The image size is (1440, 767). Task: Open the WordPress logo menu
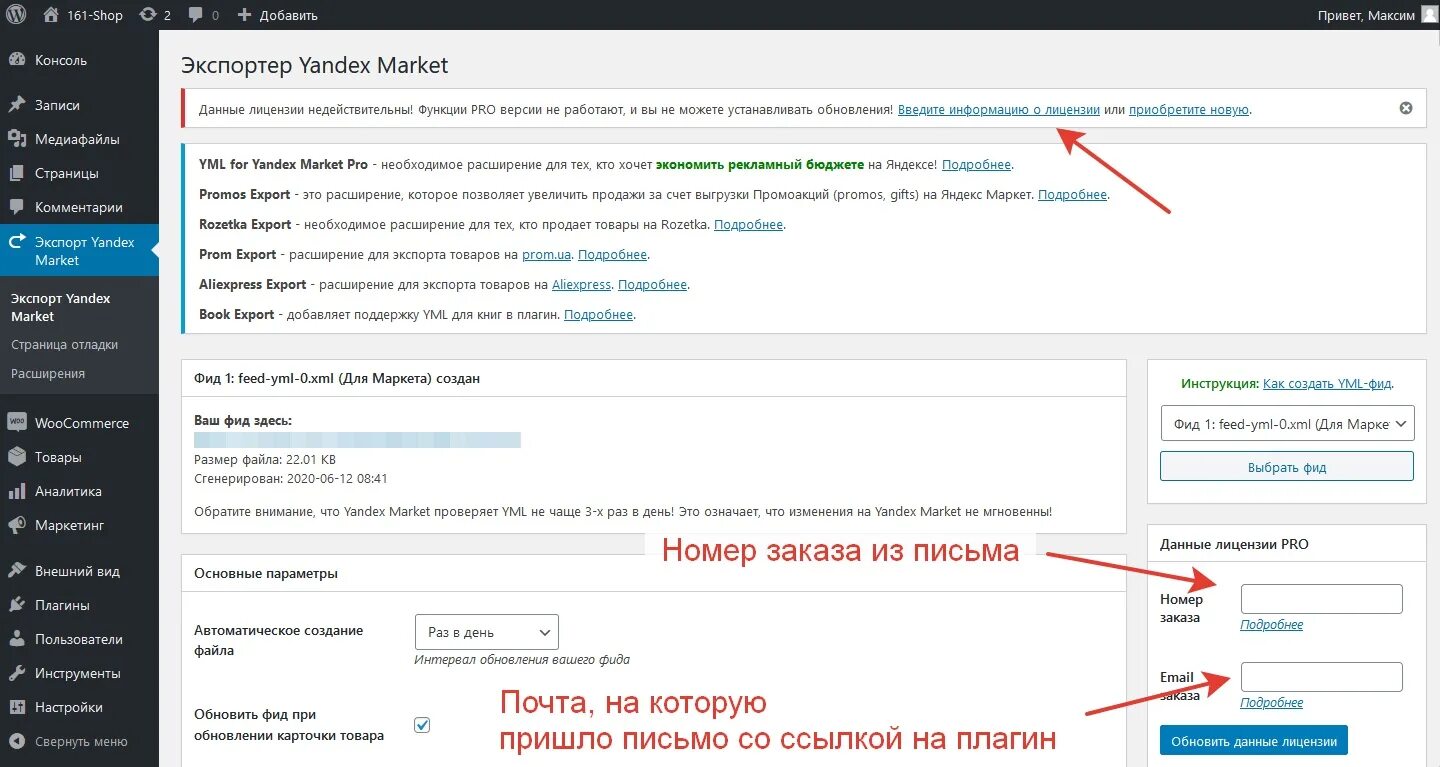17,15
